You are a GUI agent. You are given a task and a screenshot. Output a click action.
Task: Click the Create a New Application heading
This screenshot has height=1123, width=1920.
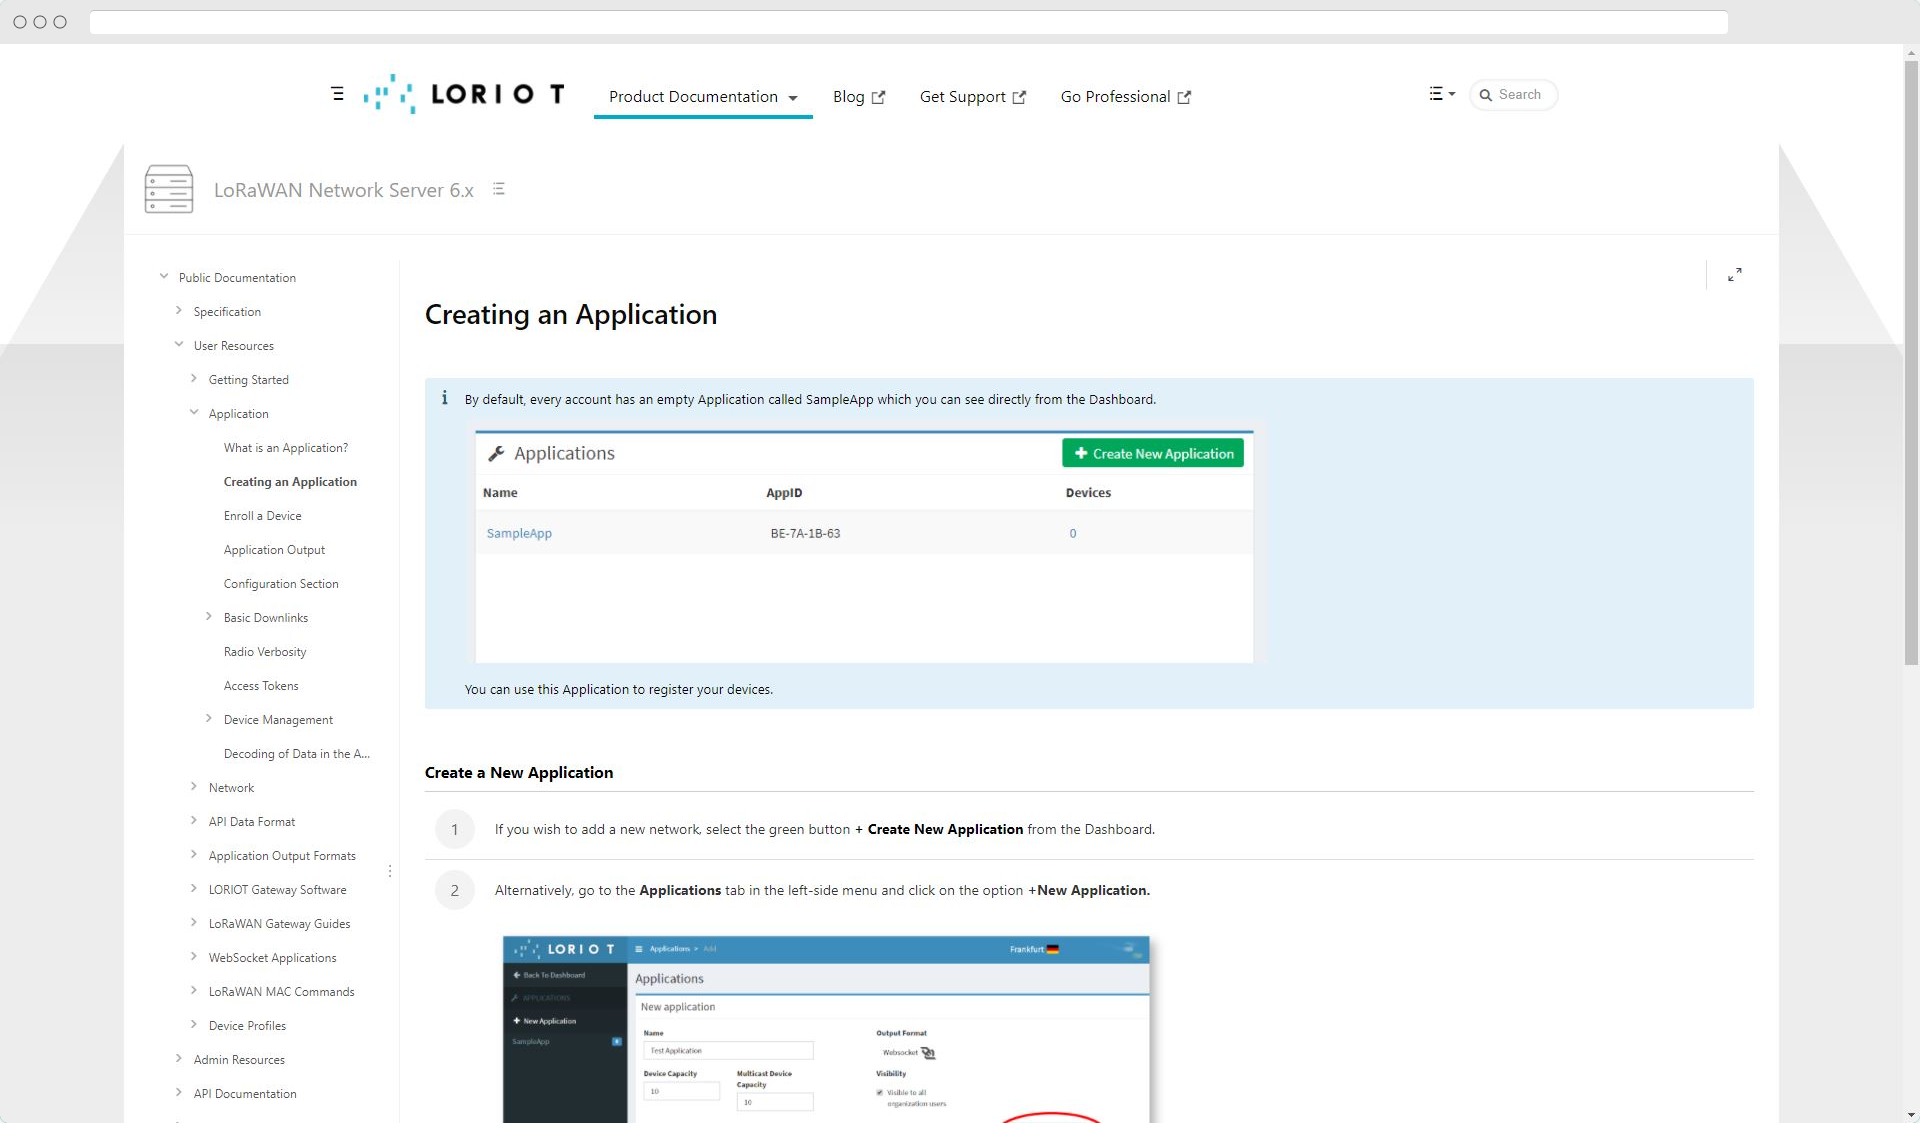519,772
